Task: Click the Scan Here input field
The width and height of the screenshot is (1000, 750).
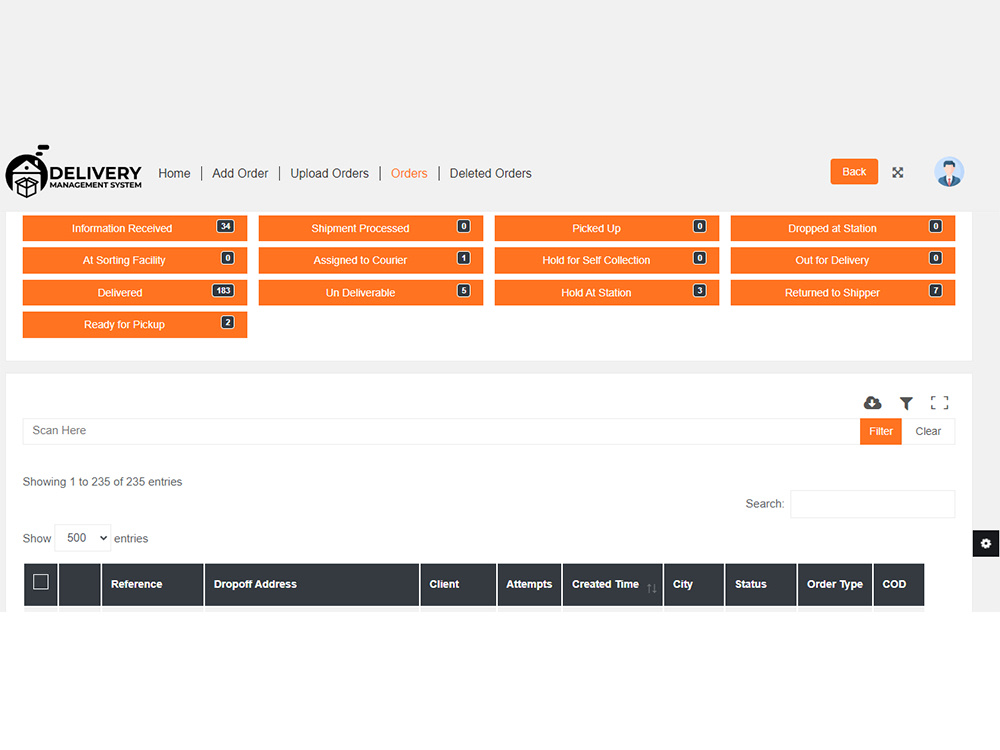Action: 441,431
